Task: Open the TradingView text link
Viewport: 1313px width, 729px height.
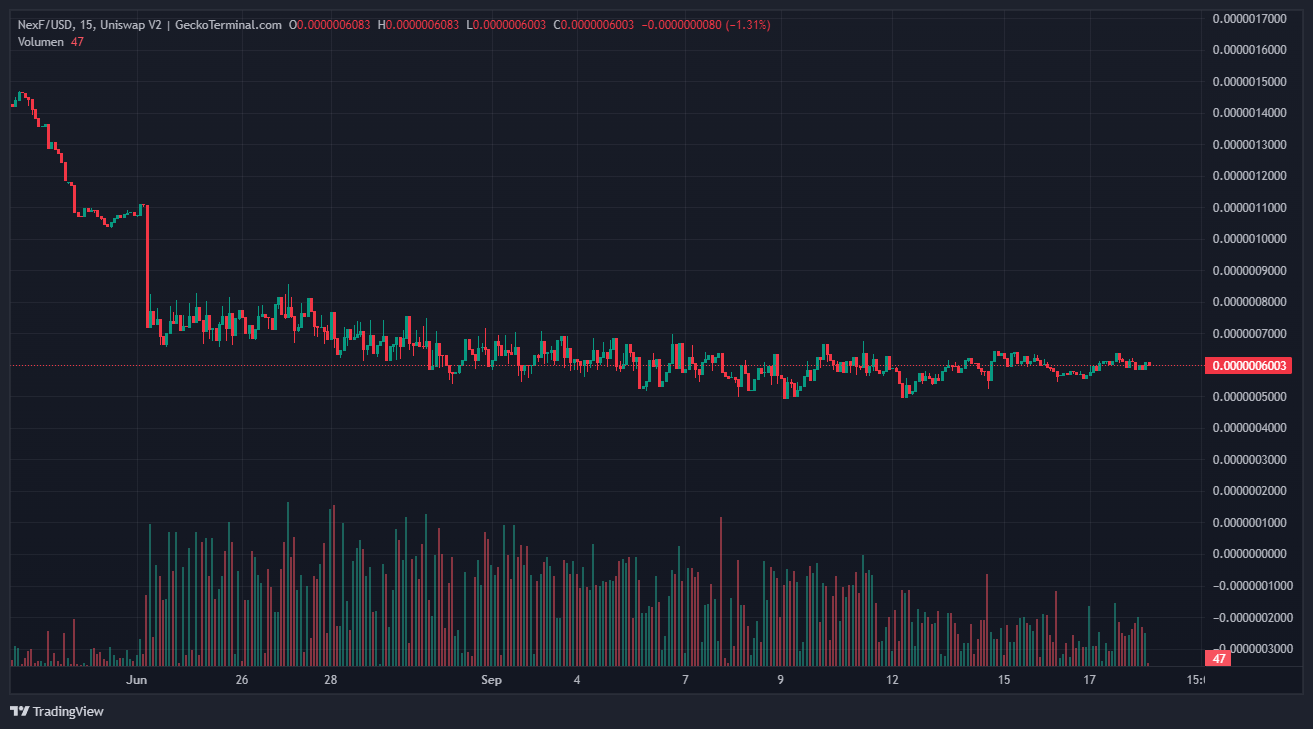Action: [x=68, y=711]
